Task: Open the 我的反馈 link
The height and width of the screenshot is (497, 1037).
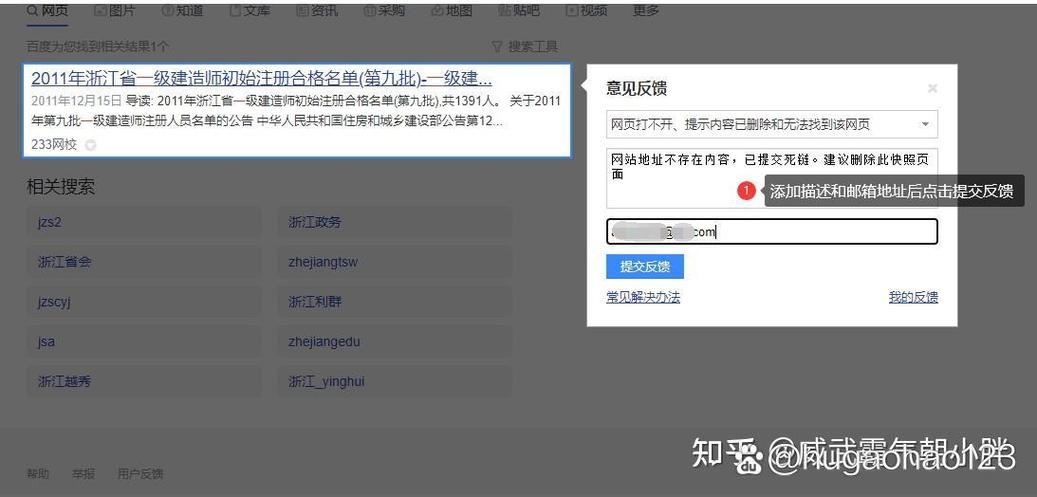Action: (x=913, y=297)
